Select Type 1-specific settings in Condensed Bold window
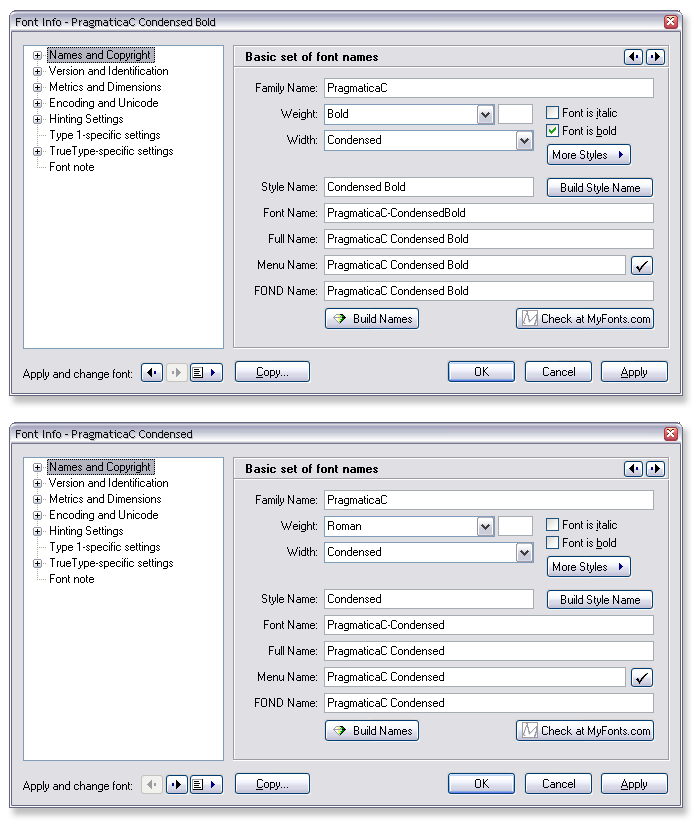This screenshot has height=828, width=699. 105,135
